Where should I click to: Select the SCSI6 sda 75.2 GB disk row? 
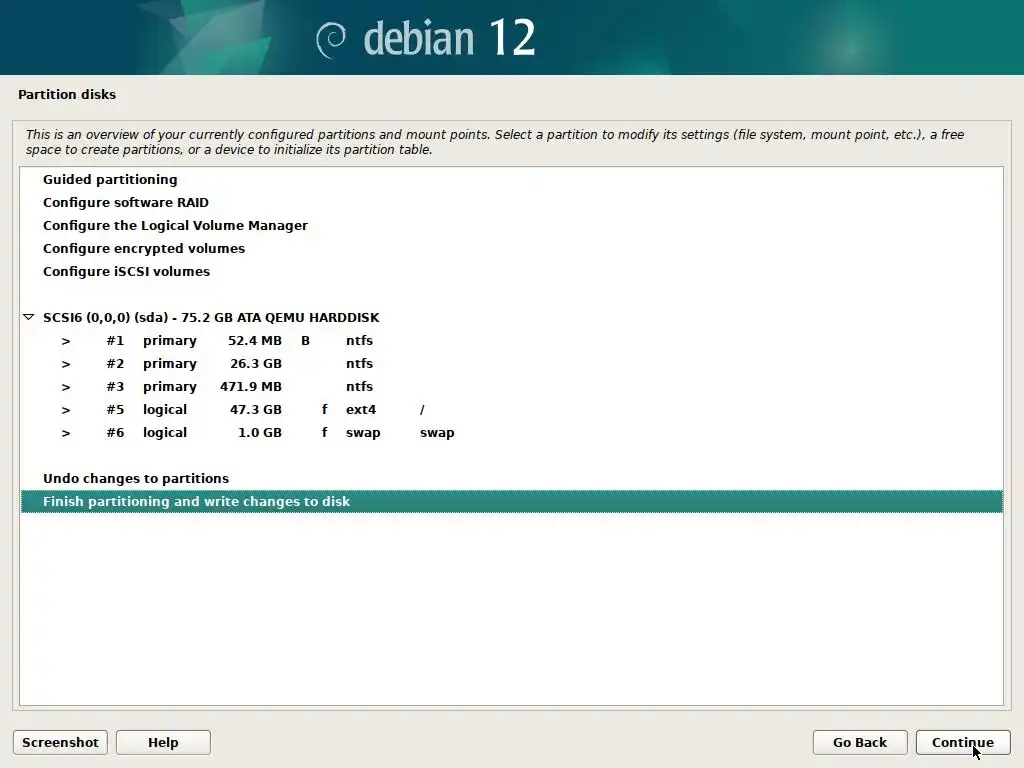click(511, 317)
